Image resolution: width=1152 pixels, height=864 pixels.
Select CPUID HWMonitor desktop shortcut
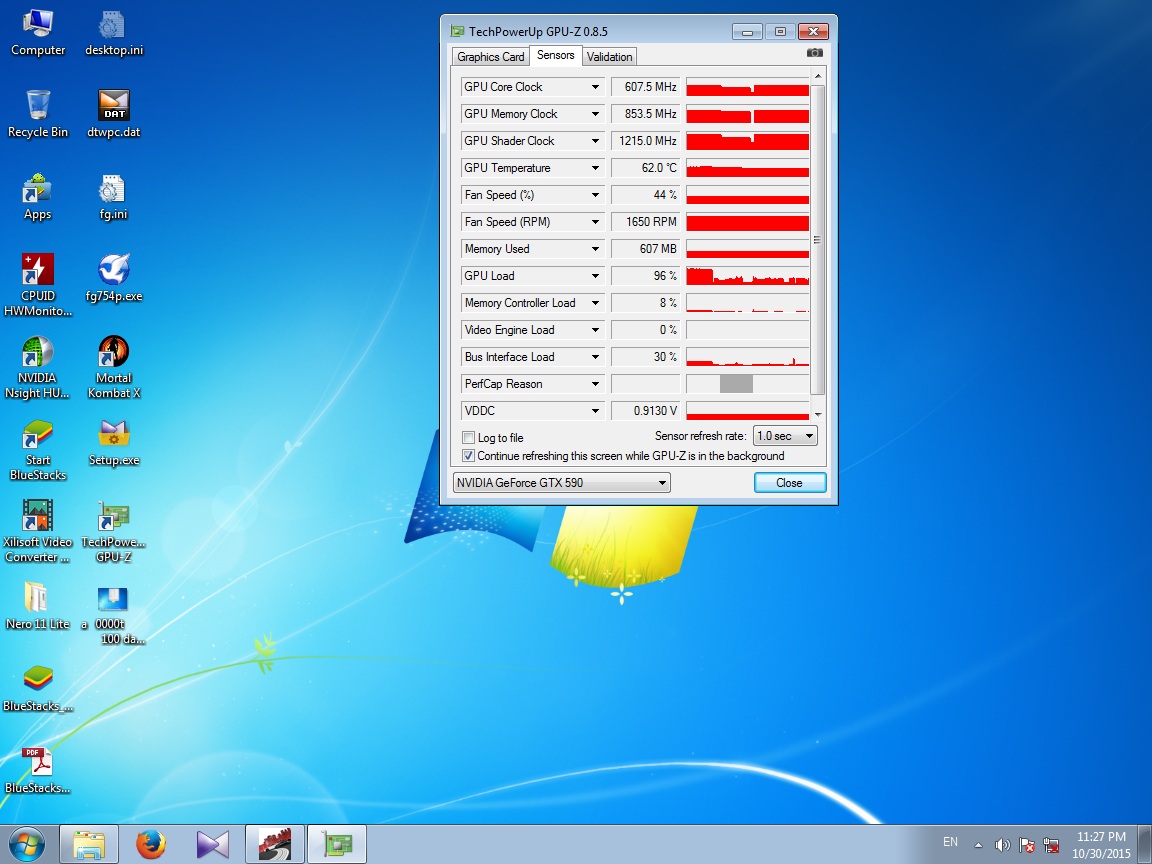(37, 285)
